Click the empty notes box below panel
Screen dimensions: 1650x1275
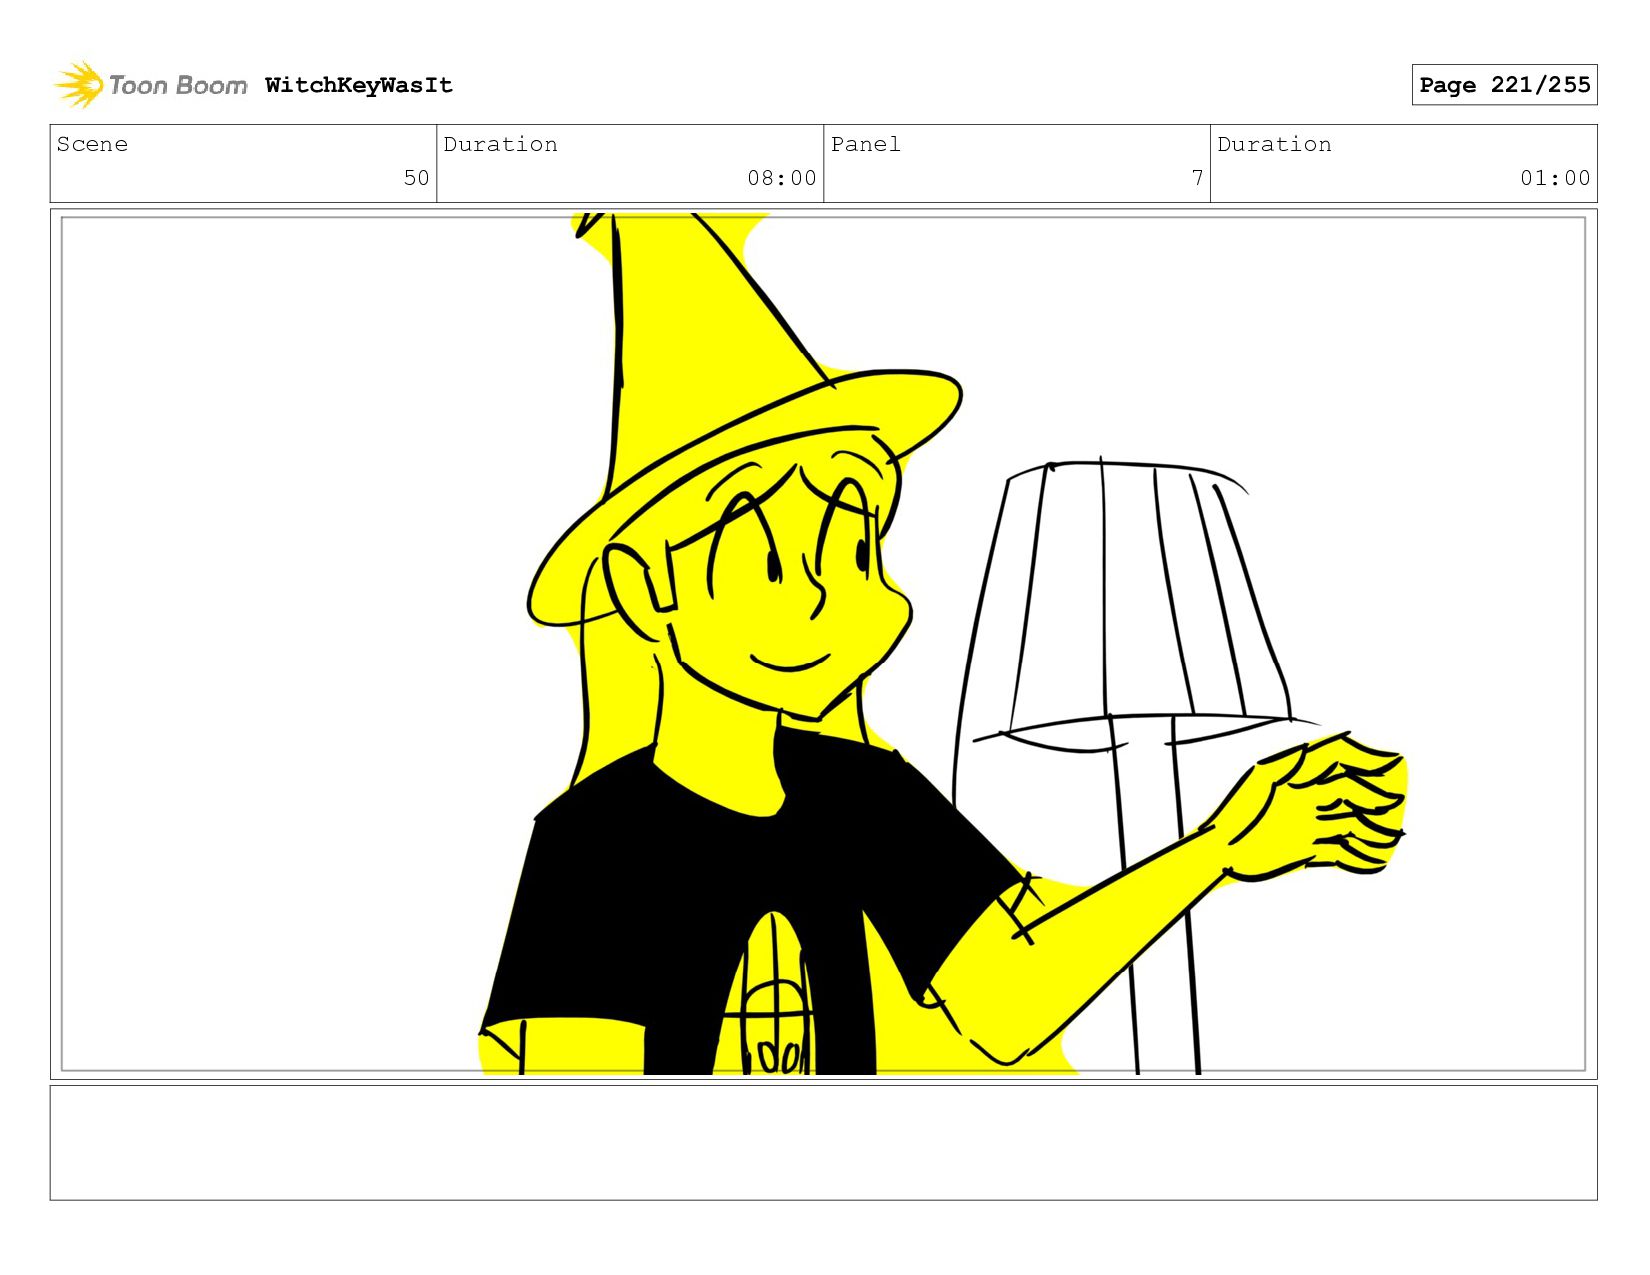pyautogui.click(x=823, y=1143)
